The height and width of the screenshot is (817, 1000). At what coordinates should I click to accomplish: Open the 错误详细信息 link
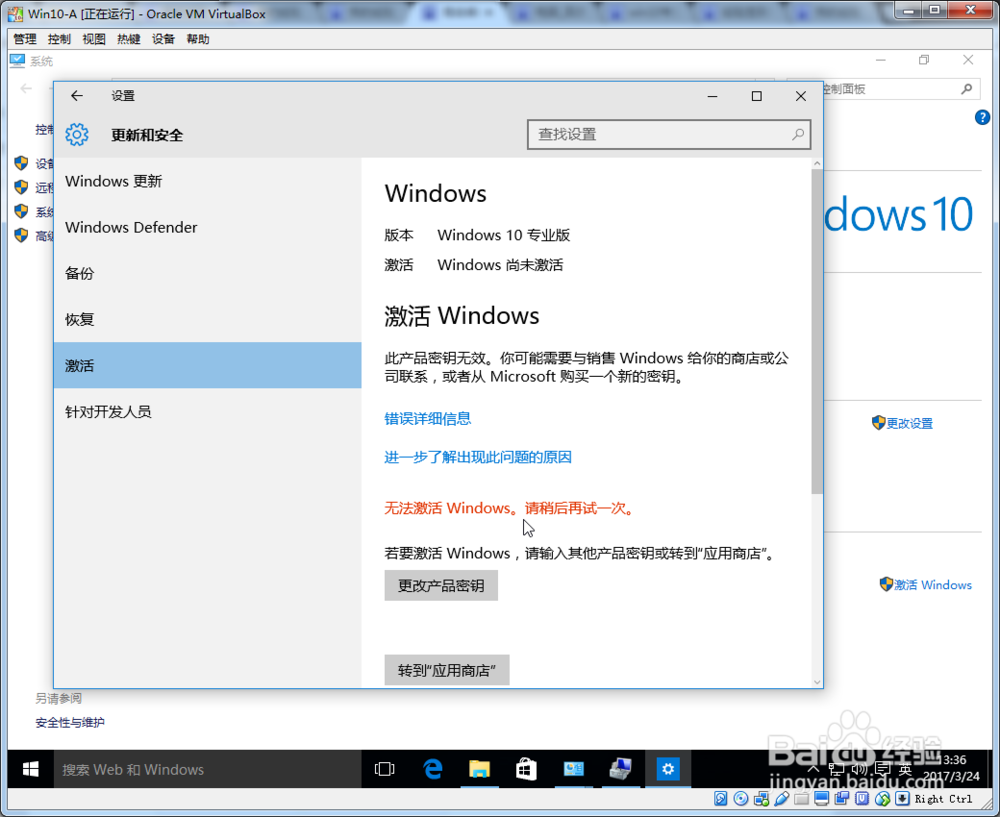(428, 419)
